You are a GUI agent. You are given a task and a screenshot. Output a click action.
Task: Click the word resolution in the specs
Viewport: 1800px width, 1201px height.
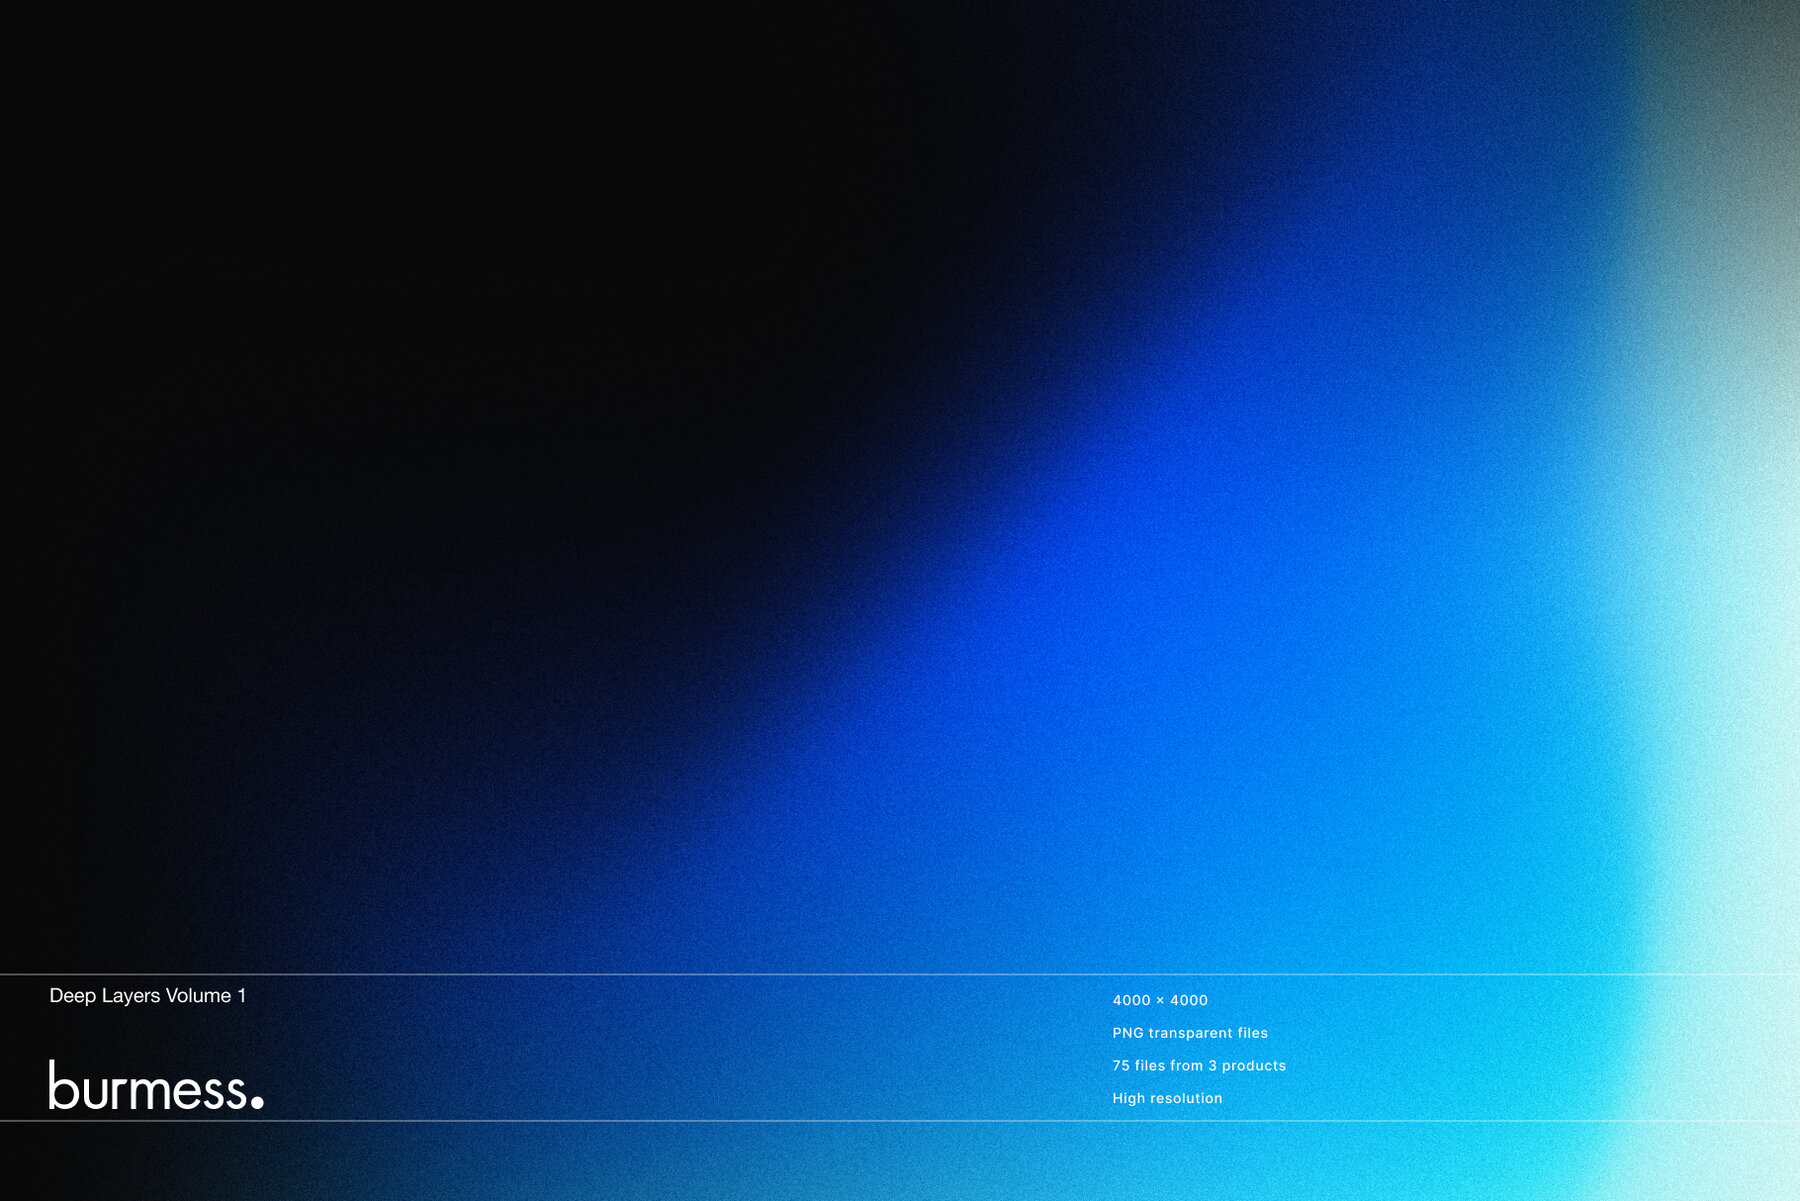[x=1186, y=1098]
